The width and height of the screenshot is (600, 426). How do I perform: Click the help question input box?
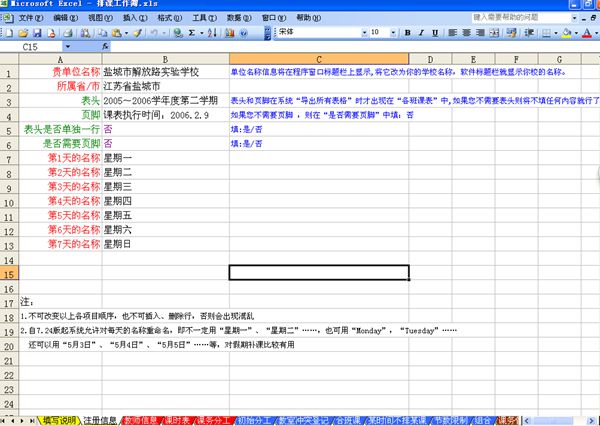(521, 18)
